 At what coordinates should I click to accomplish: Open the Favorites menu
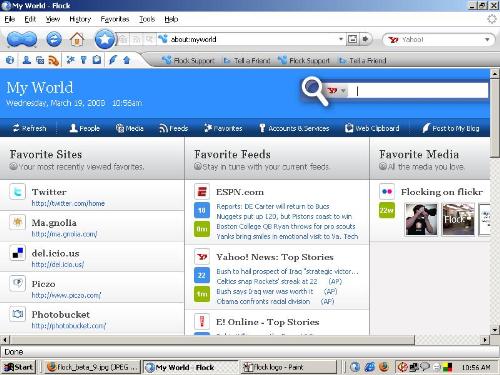click(x=115, y=19)
